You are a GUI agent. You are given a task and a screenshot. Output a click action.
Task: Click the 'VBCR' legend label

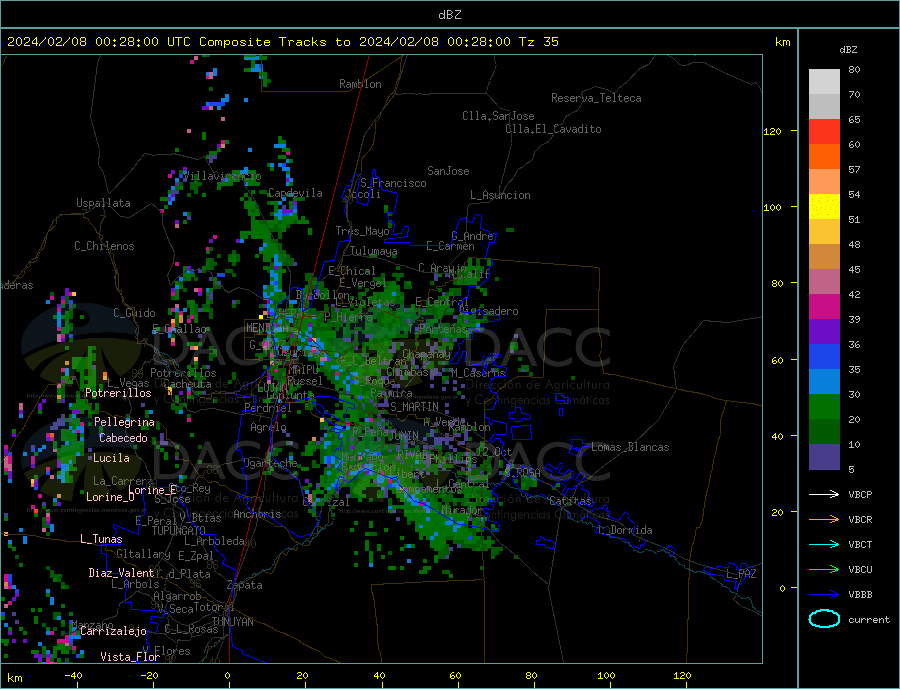pyautogui.click(x=860, y=520)
